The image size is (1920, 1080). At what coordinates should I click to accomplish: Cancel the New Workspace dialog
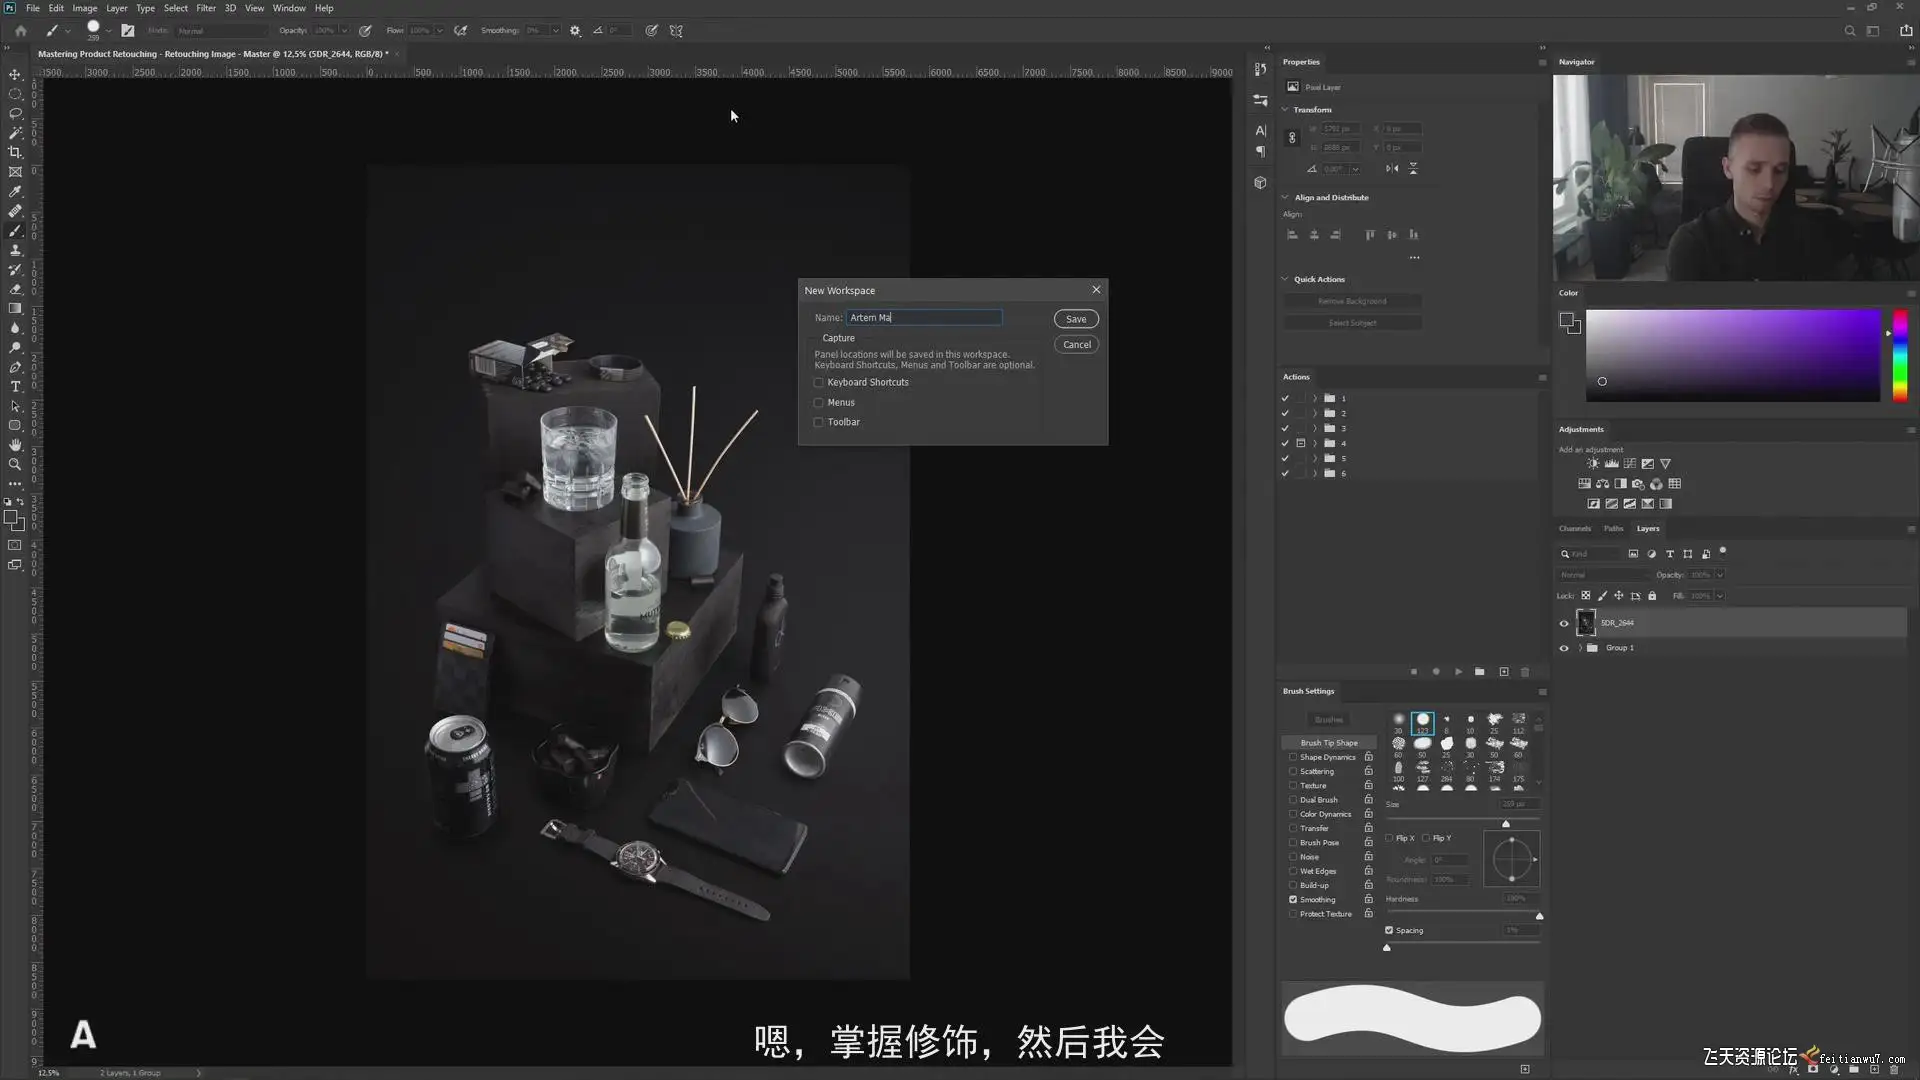tap(1076, 345)
